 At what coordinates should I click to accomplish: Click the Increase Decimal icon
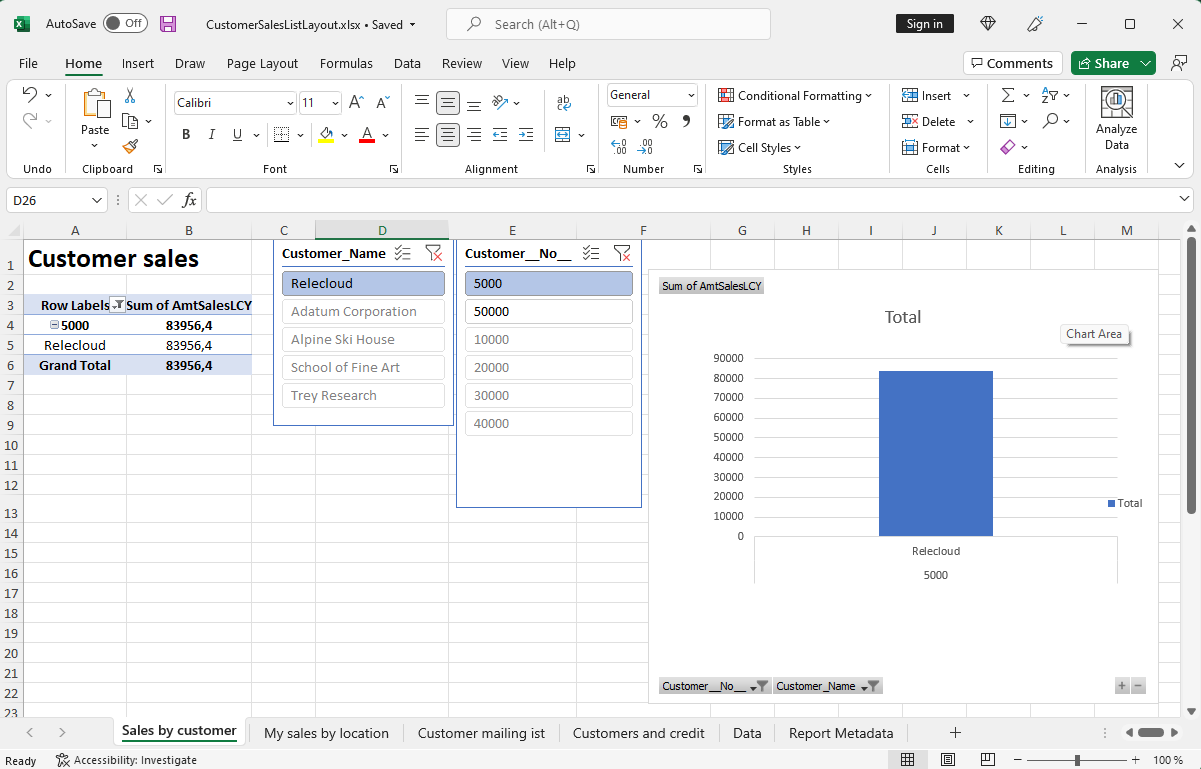(620, 146)
